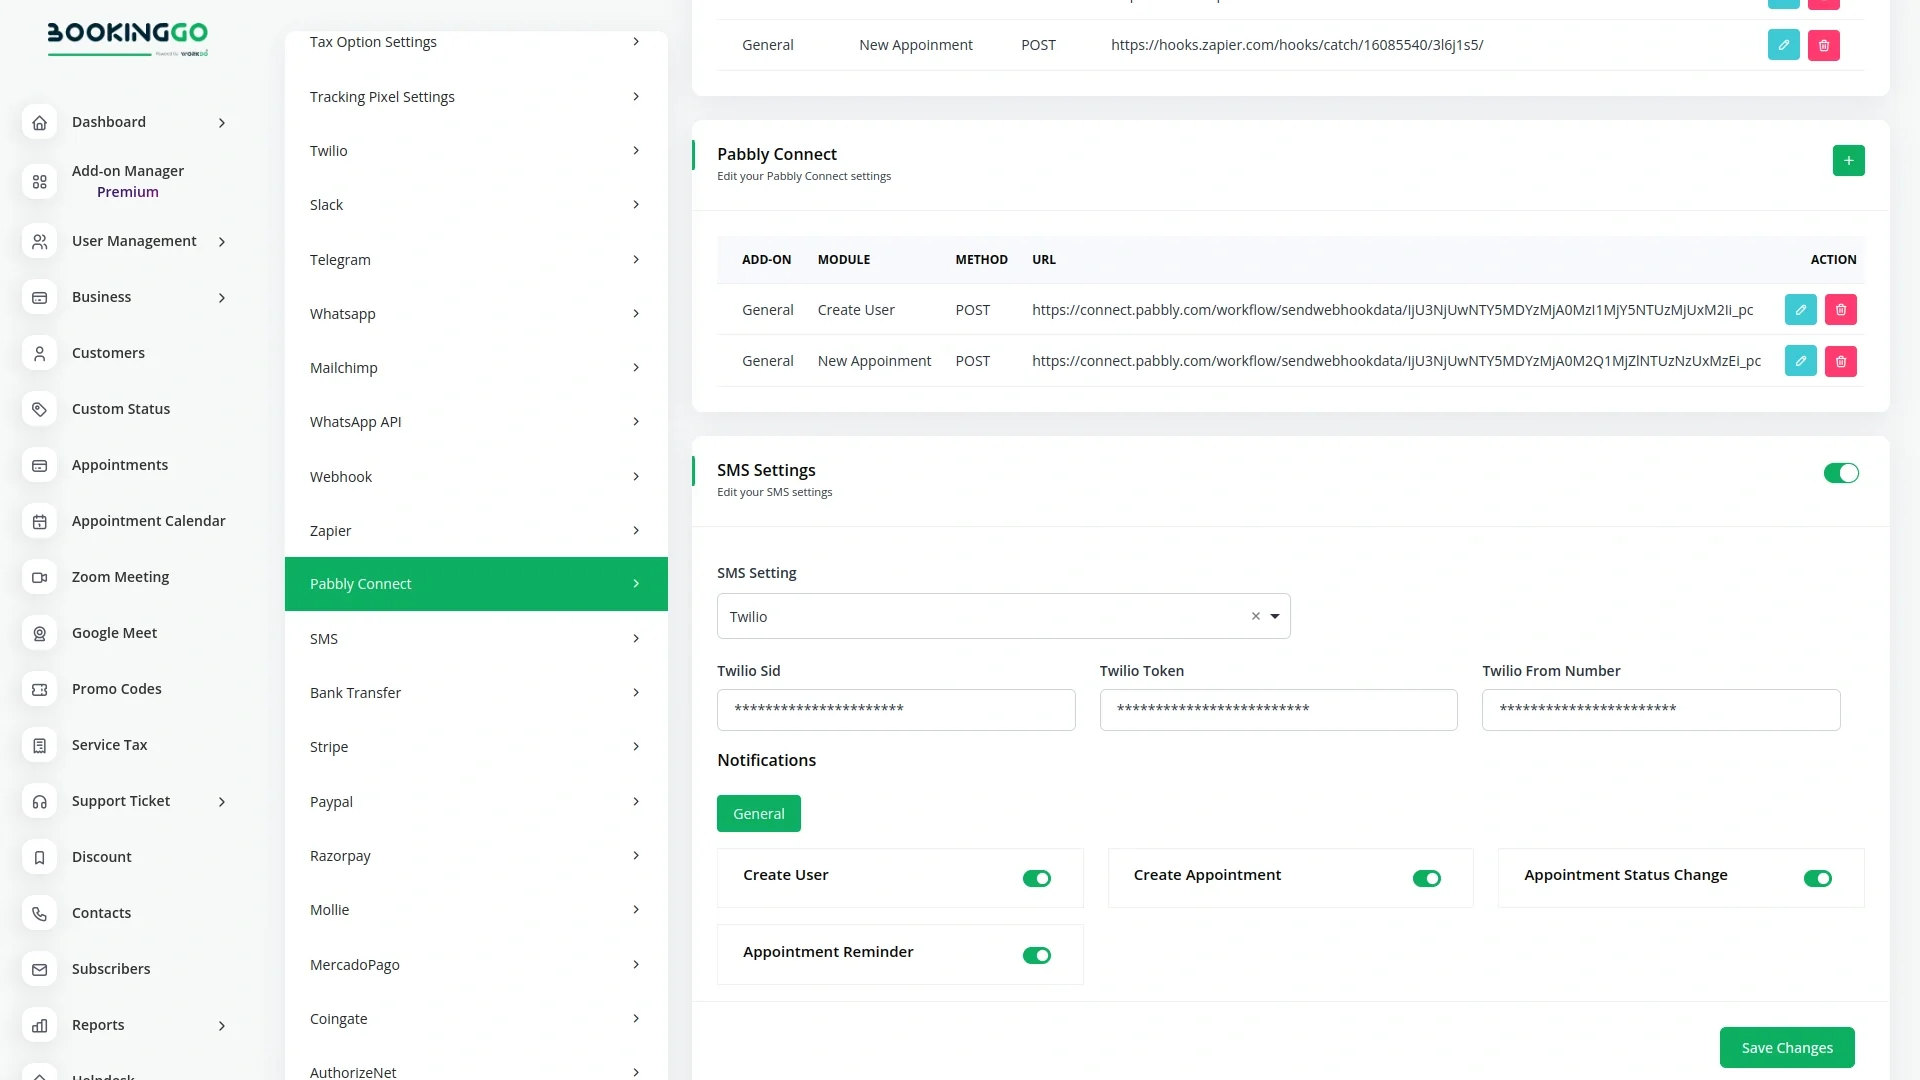The image size is (1920, 1080).
Task: Click the Twilio Token input field
Action: tap(1278, 709)
